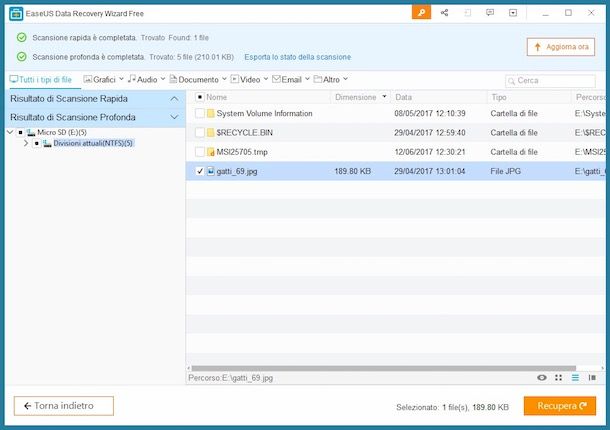This screenshot has height=430, width=610.
Task: Open the Email filter dropdown
Action: pos(307,79)
